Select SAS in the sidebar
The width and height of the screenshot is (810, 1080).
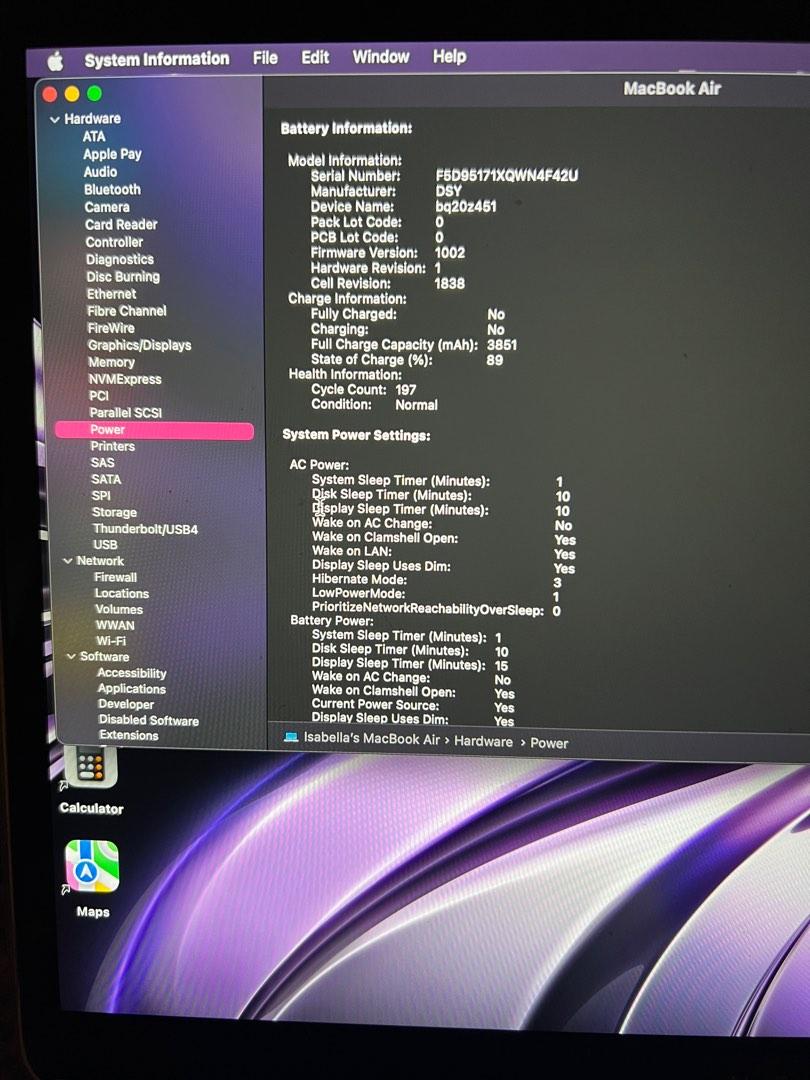[103, 463]
